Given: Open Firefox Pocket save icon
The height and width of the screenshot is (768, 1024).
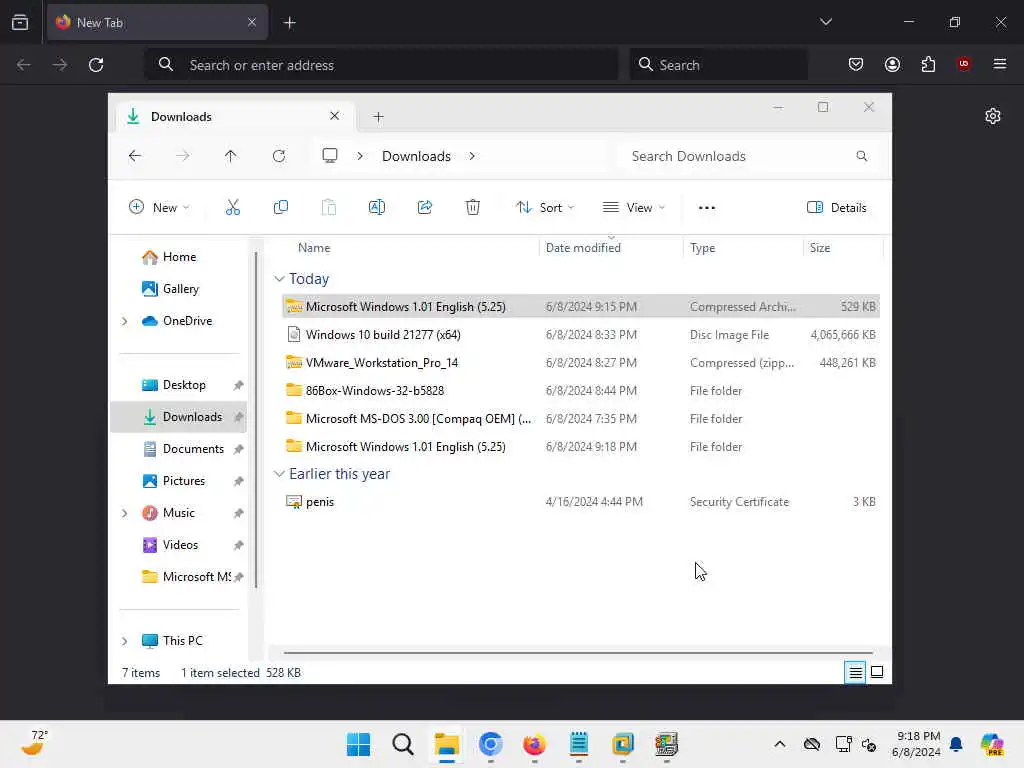Looking at the screenshot, I should coord(856,64).
